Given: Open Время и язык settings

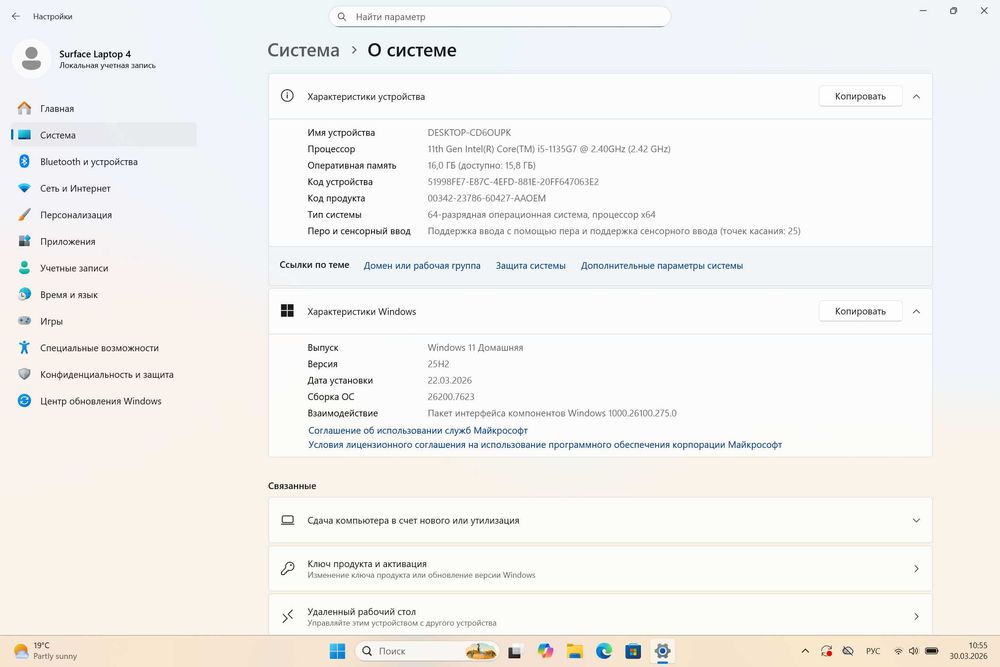Looking at the screenshot, I should (x=103, y=295).
